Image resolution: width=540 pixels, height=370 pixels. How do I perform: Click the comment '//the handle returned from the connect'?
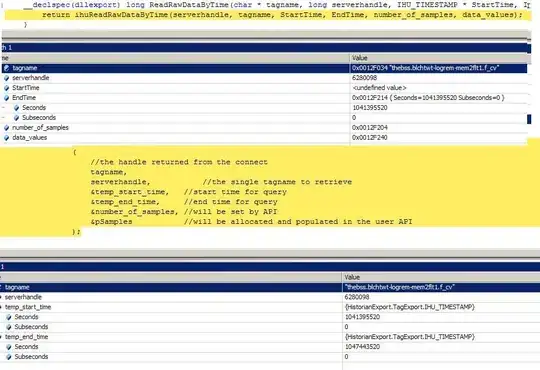coord(179,162)
